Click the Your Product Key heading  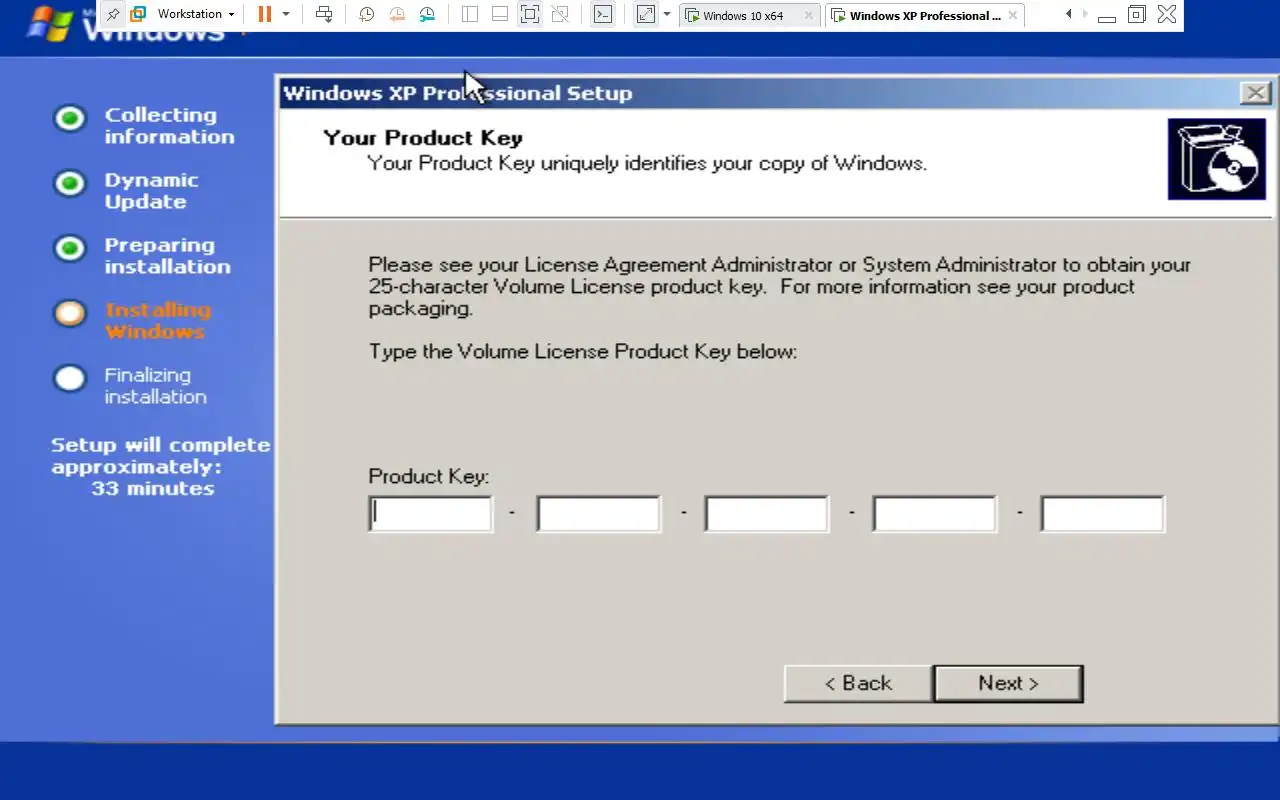(423, 138)
